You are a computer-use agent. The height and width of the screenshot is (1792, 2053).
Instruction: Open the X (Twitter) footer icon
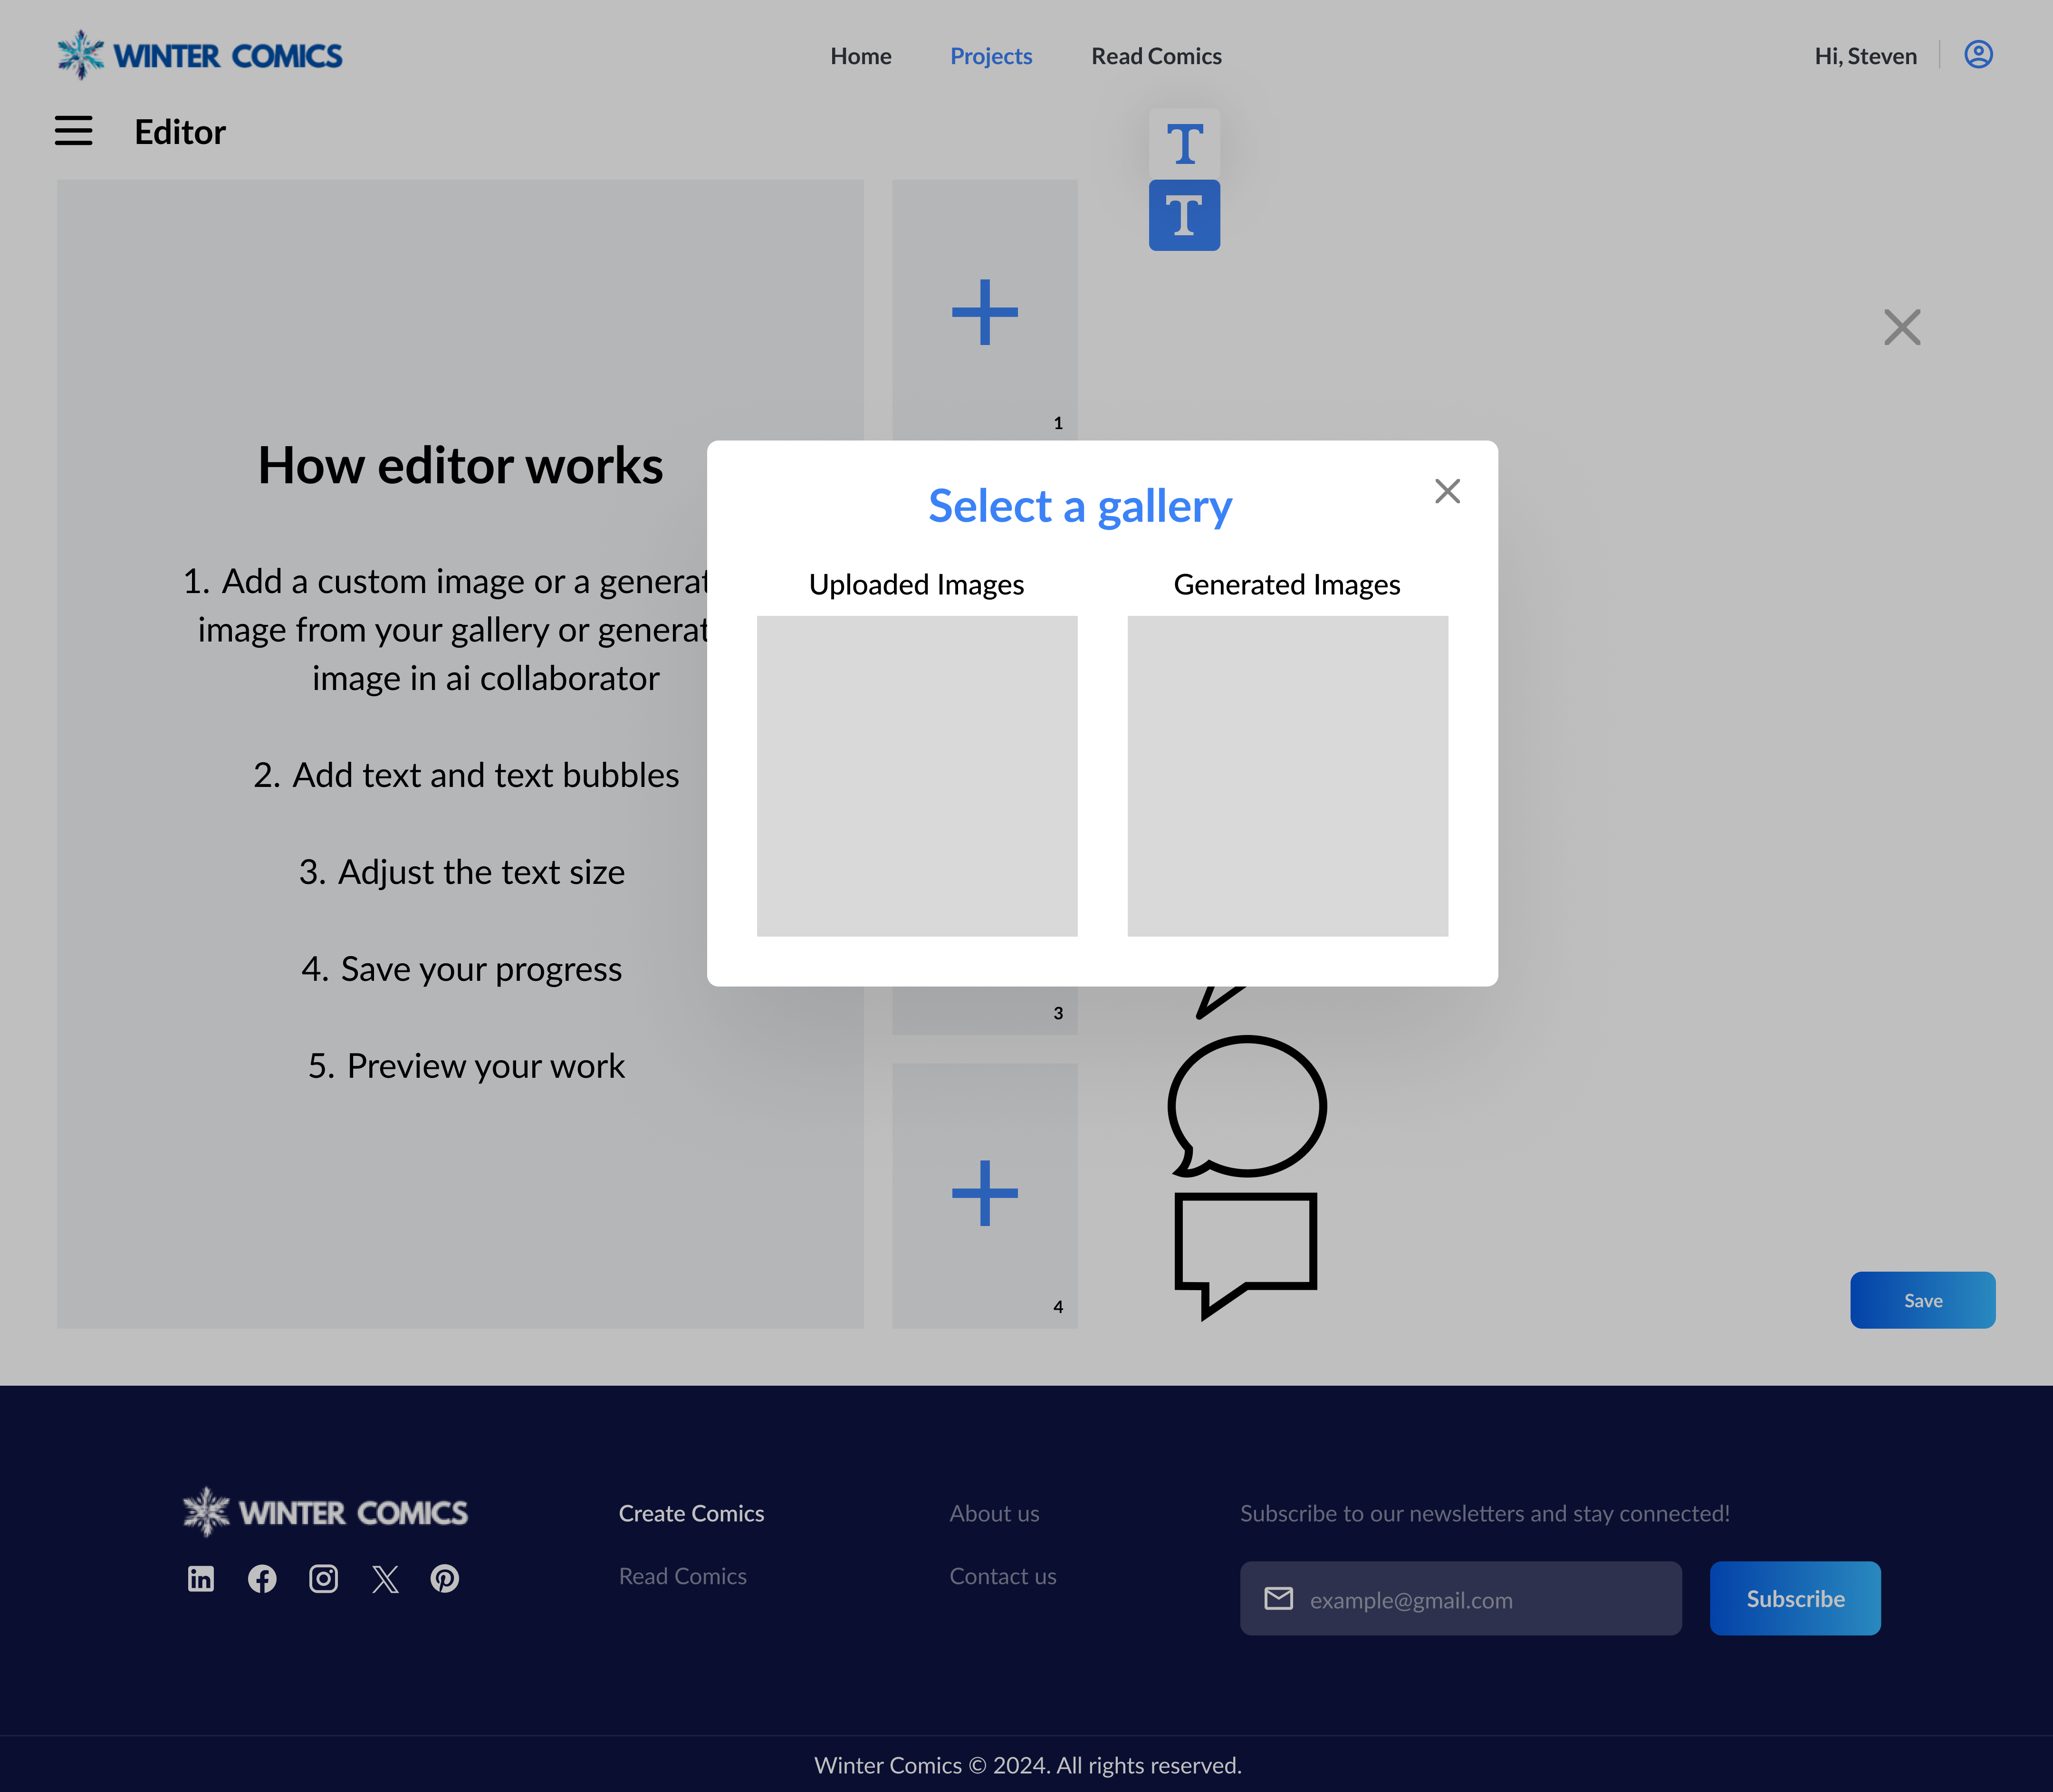(385, 1578)
